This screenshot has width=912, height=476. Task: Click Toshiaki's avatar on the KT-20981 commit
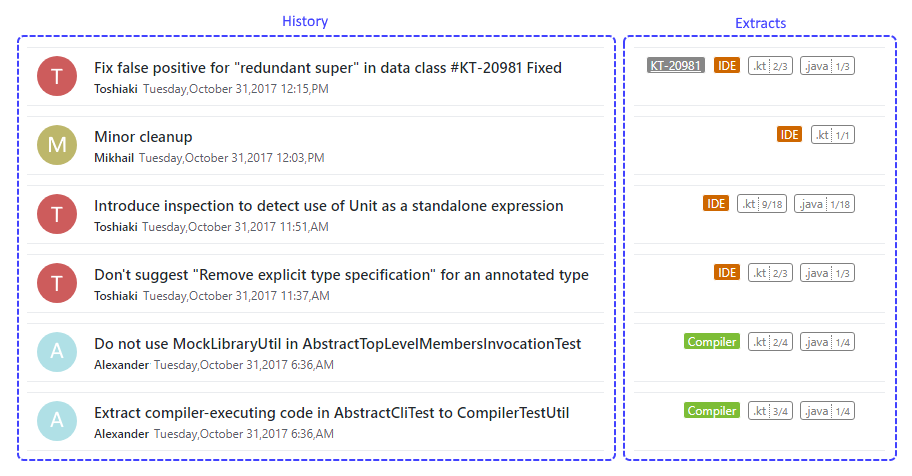tap(57, 76)
